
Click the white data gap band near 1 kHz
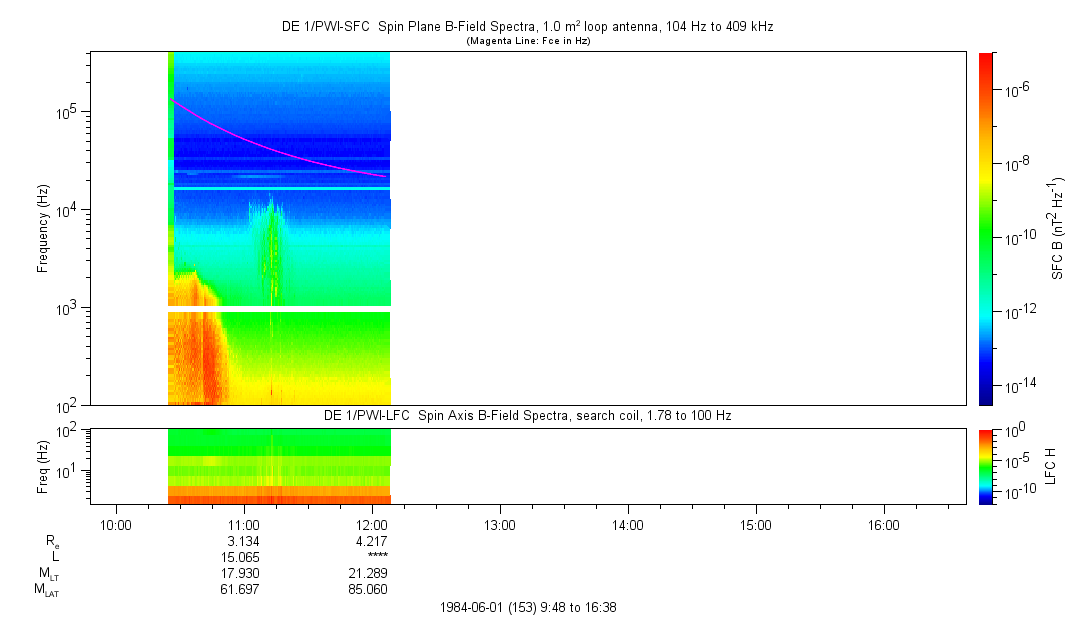(279, 309)
